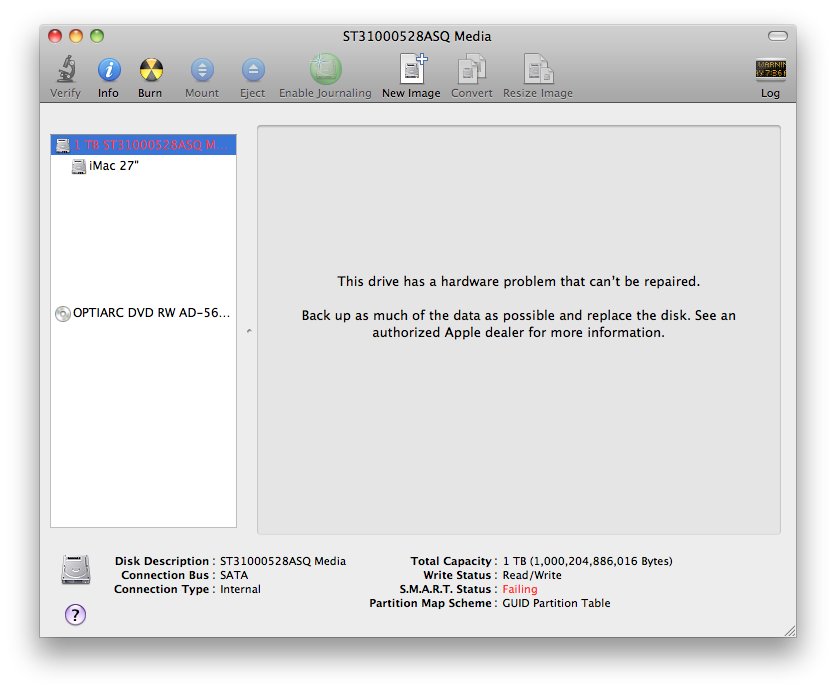Click the Mount toolbar icon
The width and height of the screenshot is (836, 692).
pyautogui.click(x=202, y=70)
